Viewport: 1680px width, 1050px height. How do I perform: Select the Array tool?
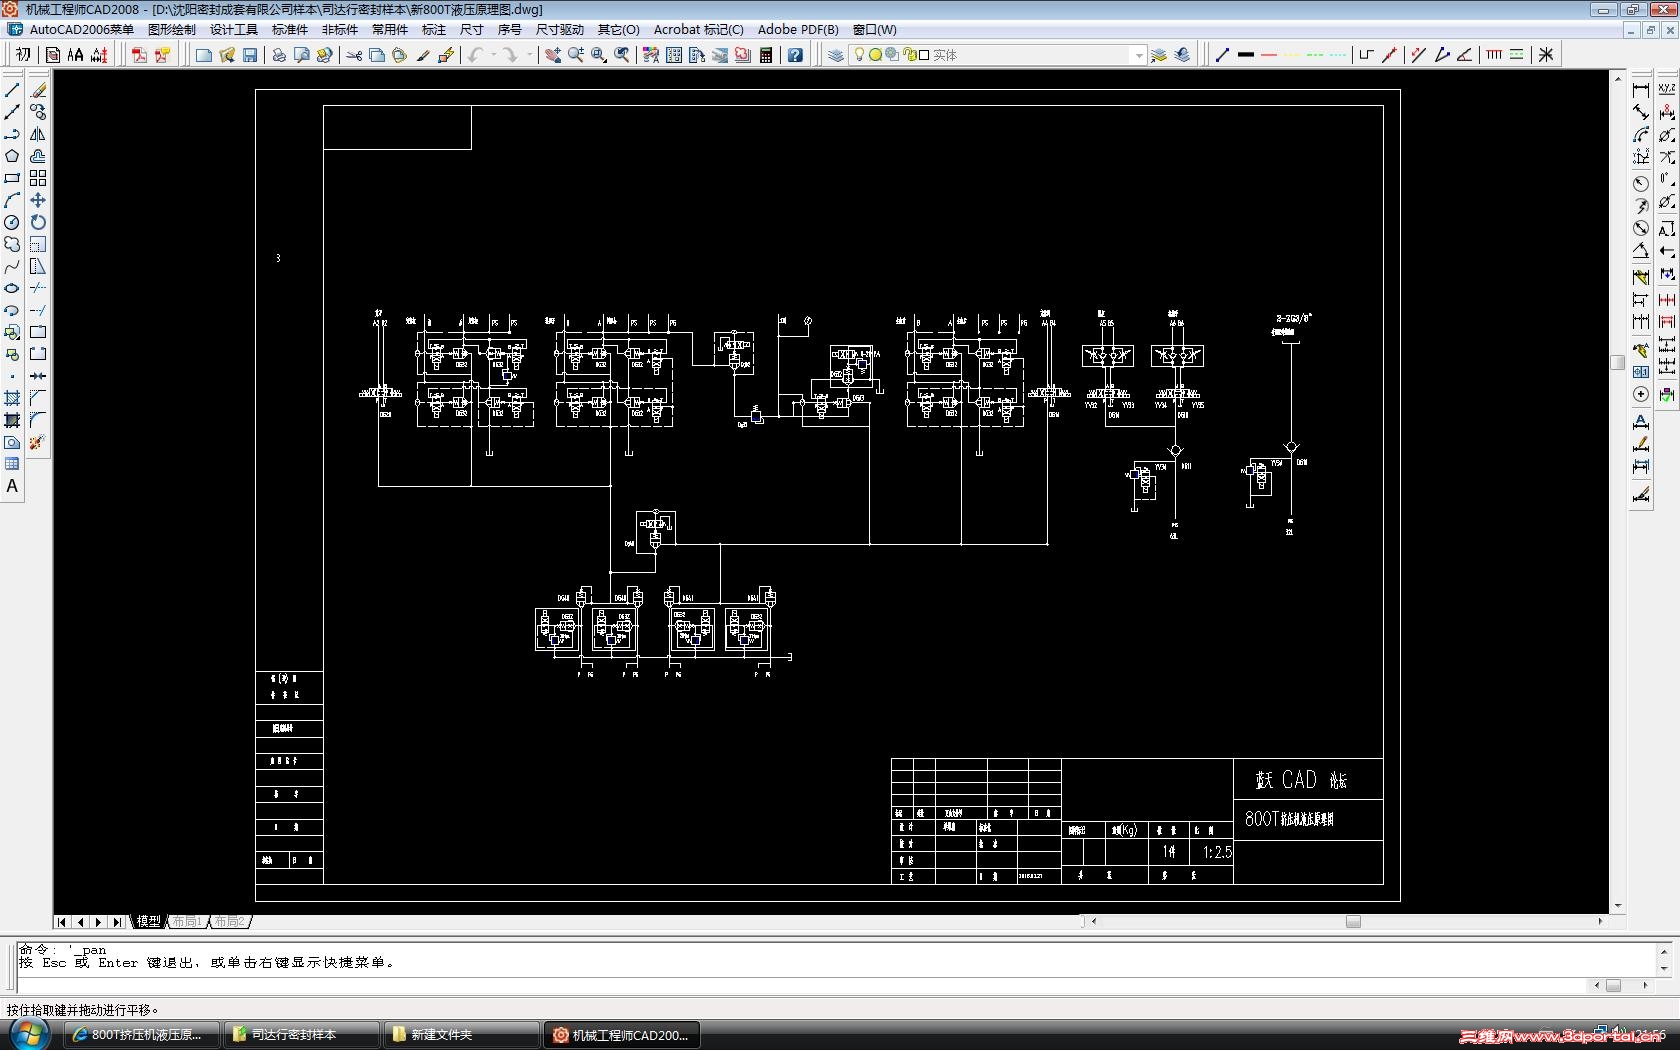click(x=38, y=178)
